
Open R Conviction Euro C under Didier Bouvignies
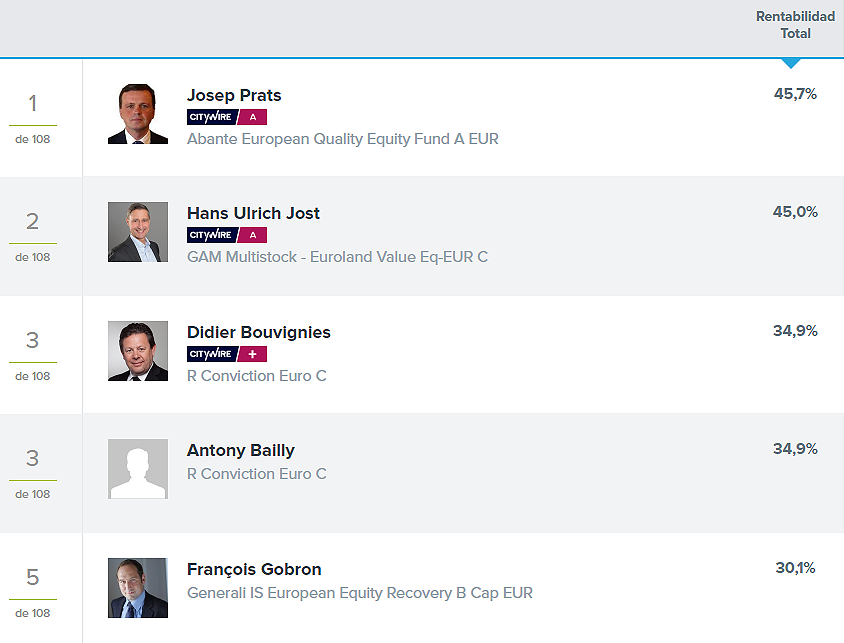pyautogui.click(x=257, y=376)
